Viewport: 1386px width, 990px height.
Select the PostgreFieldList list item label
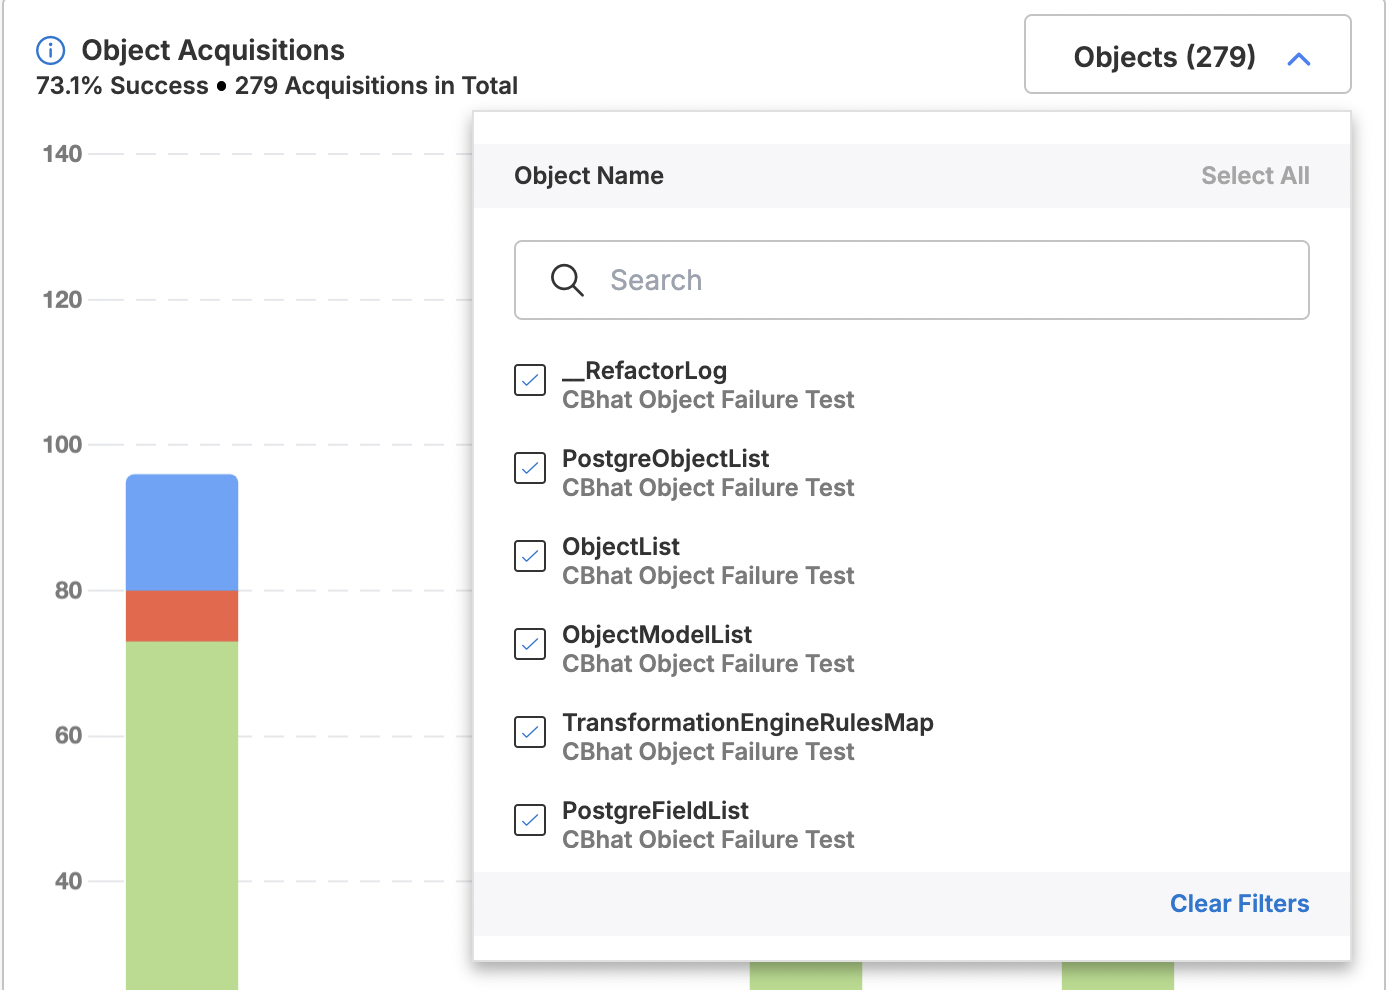(x=655, y=811)
